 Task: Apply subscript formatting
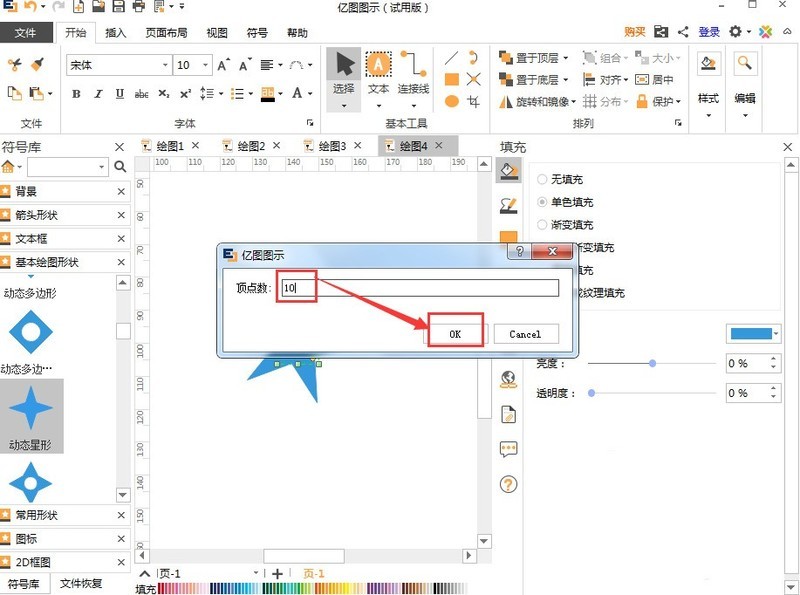(x=163, y=94)
